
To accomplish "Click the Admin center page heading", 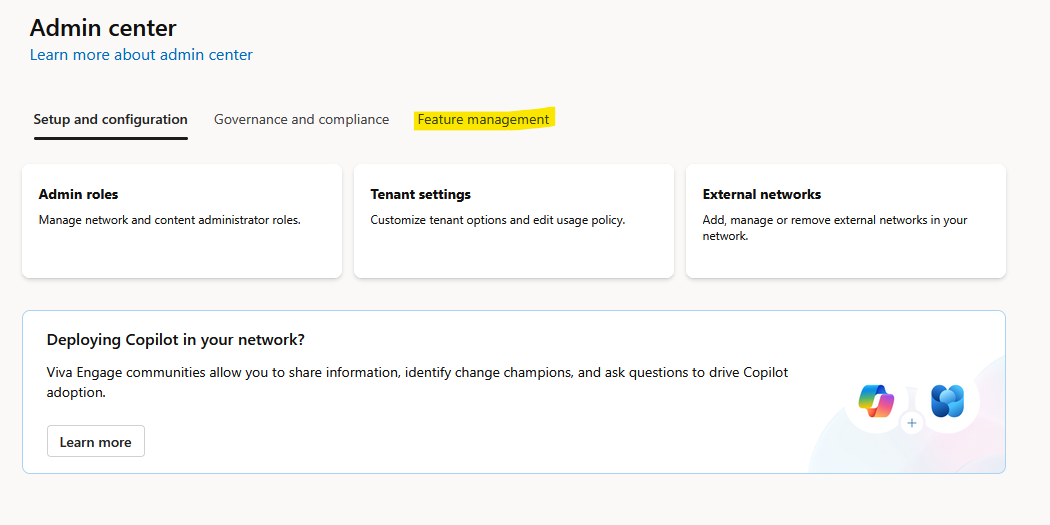I will click(x=103, y=28).
